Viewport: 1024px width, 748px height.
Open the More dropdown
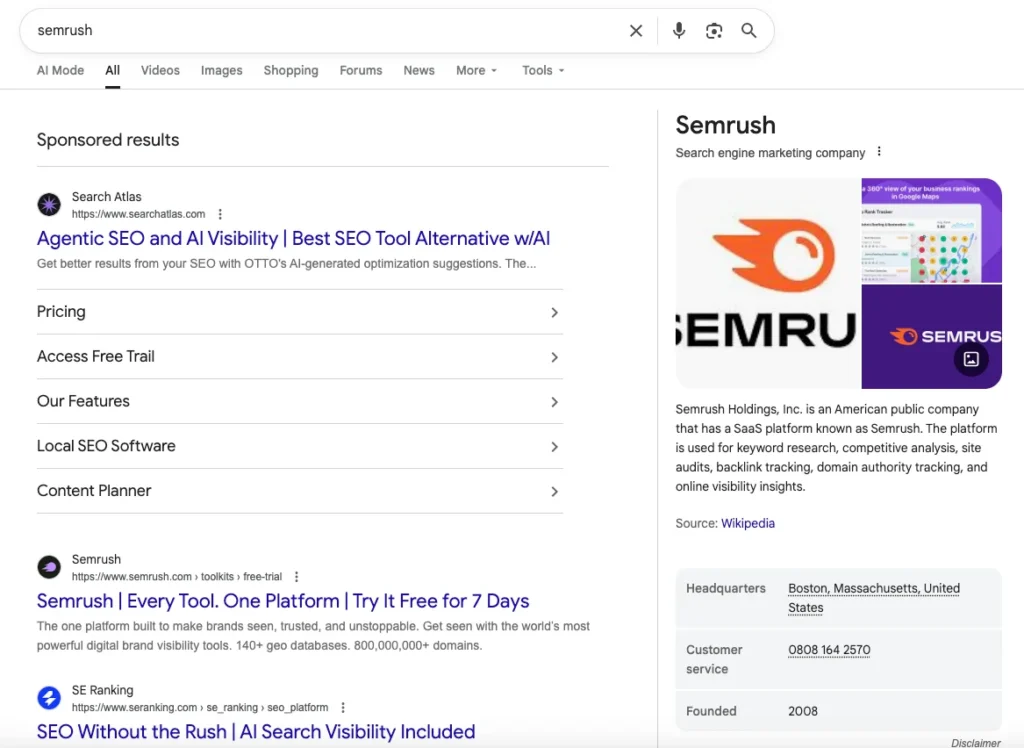click(x=476, y=71)
